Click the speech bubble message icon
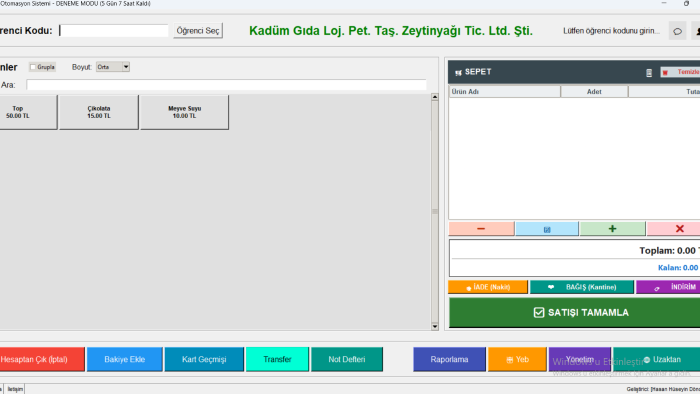Image resolution: width=700 pixels, height=394 pixels. point(677,31)
